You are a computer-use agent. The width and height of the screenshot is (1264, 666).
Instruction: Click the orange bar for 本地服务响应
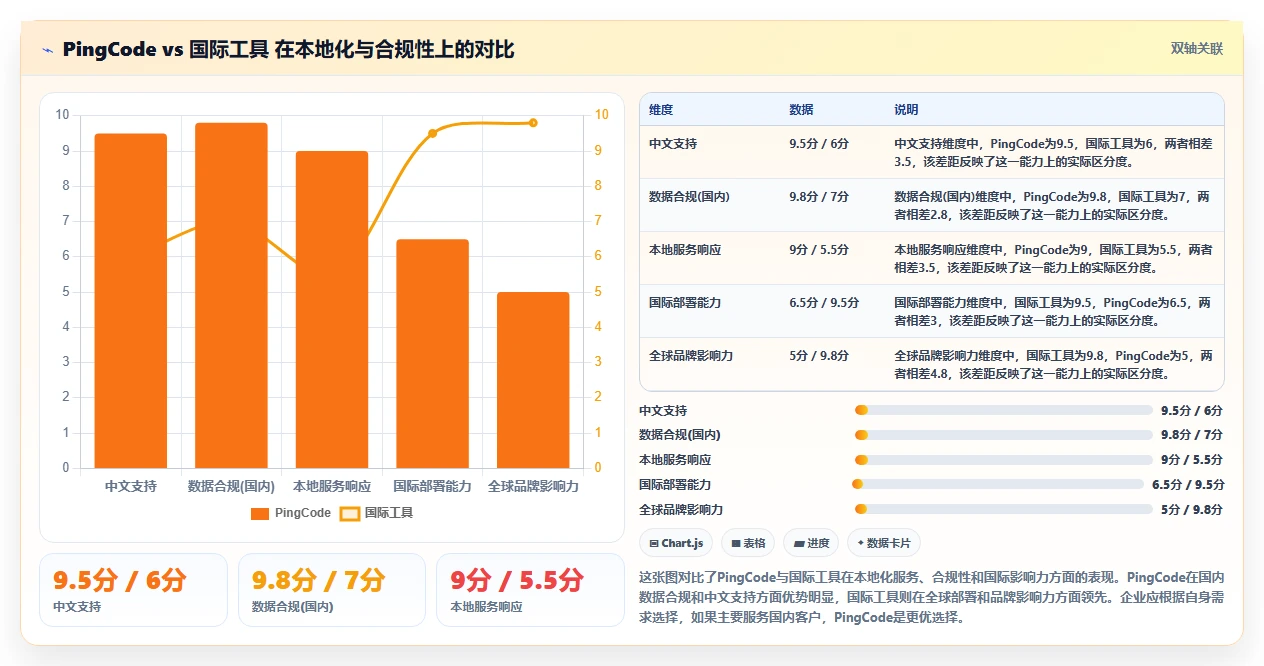pyautogui.click(x=332, y=310)
